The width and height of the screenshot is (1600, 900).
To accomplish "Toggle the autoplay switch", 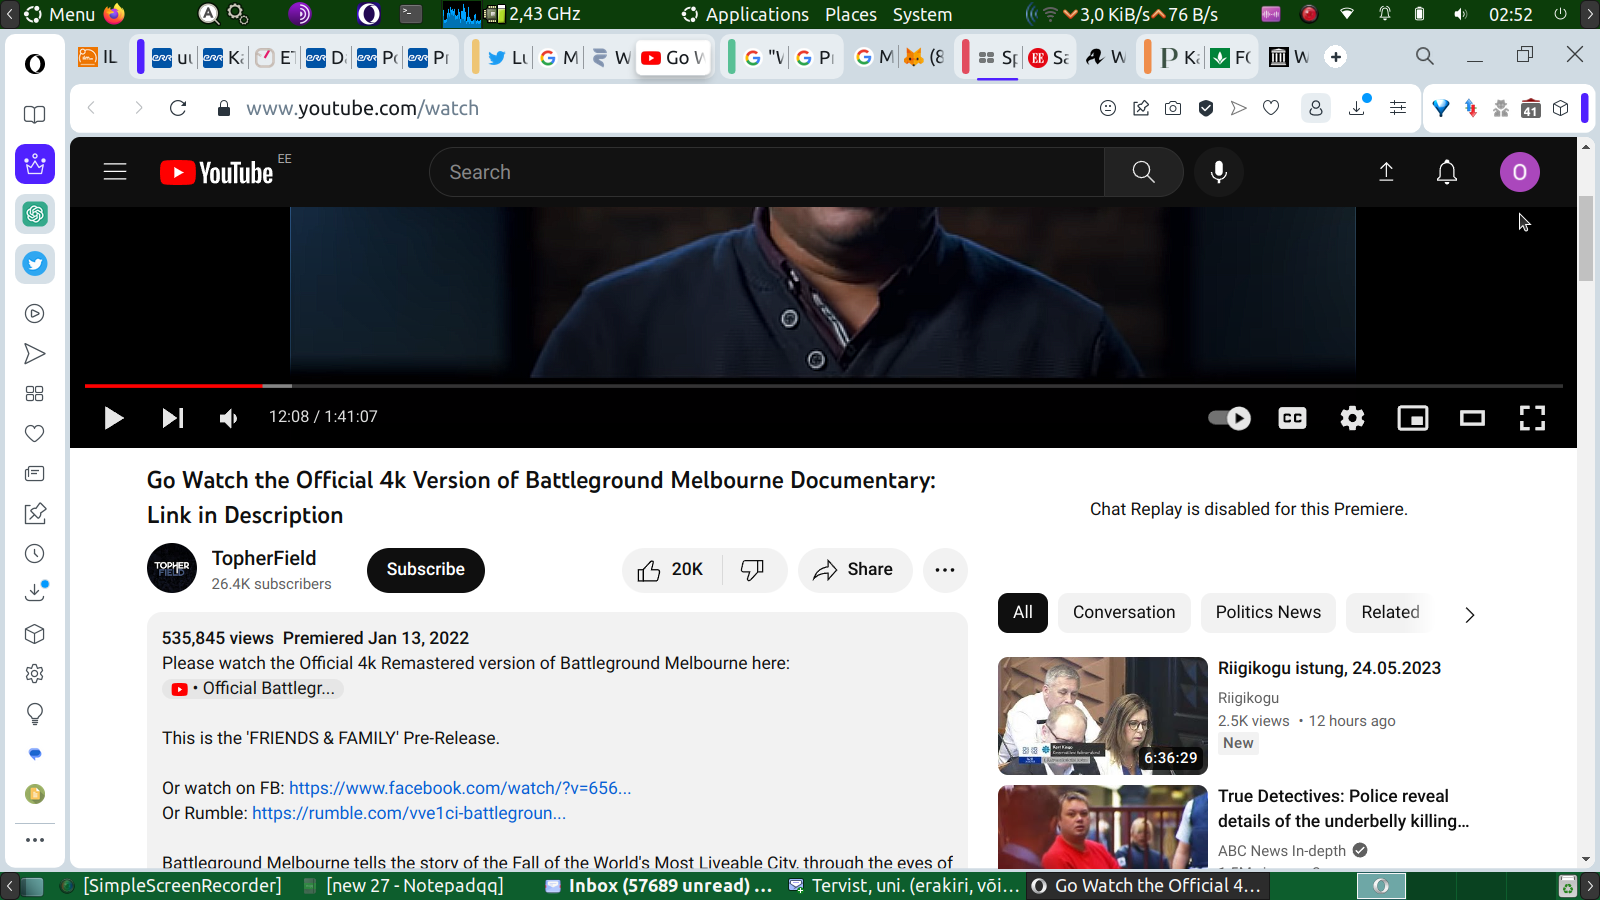I will [1229, 418].
